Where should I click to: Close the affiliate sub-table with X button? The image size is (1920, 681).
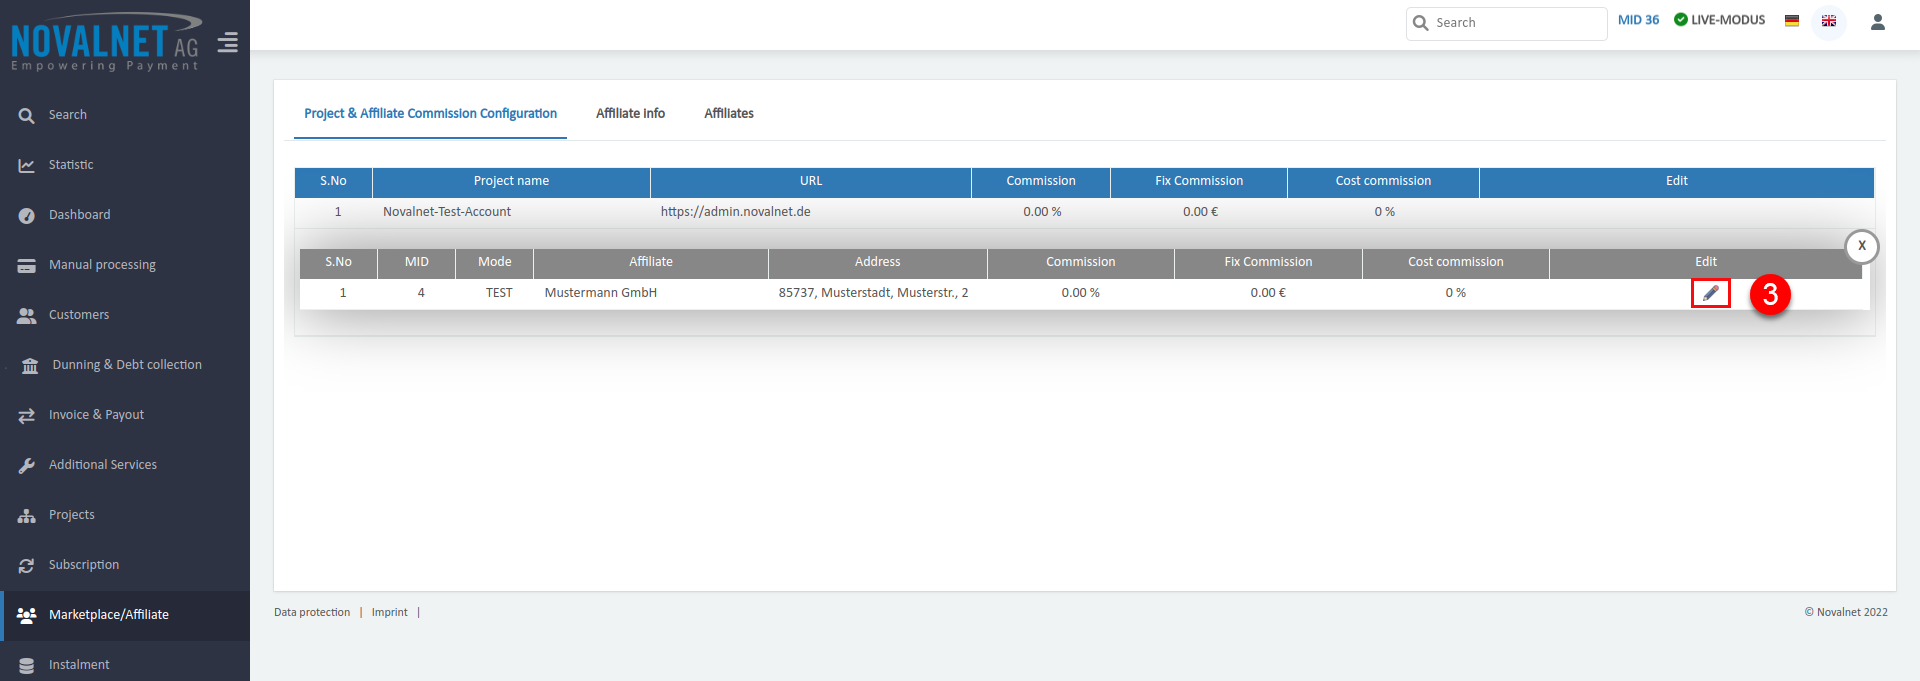[x=1861, y=246]
